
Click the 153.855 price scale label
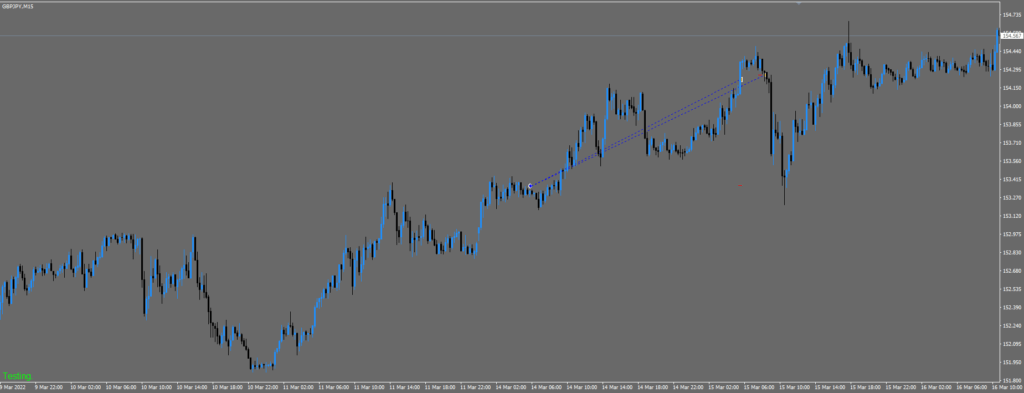coord(1012,124)
